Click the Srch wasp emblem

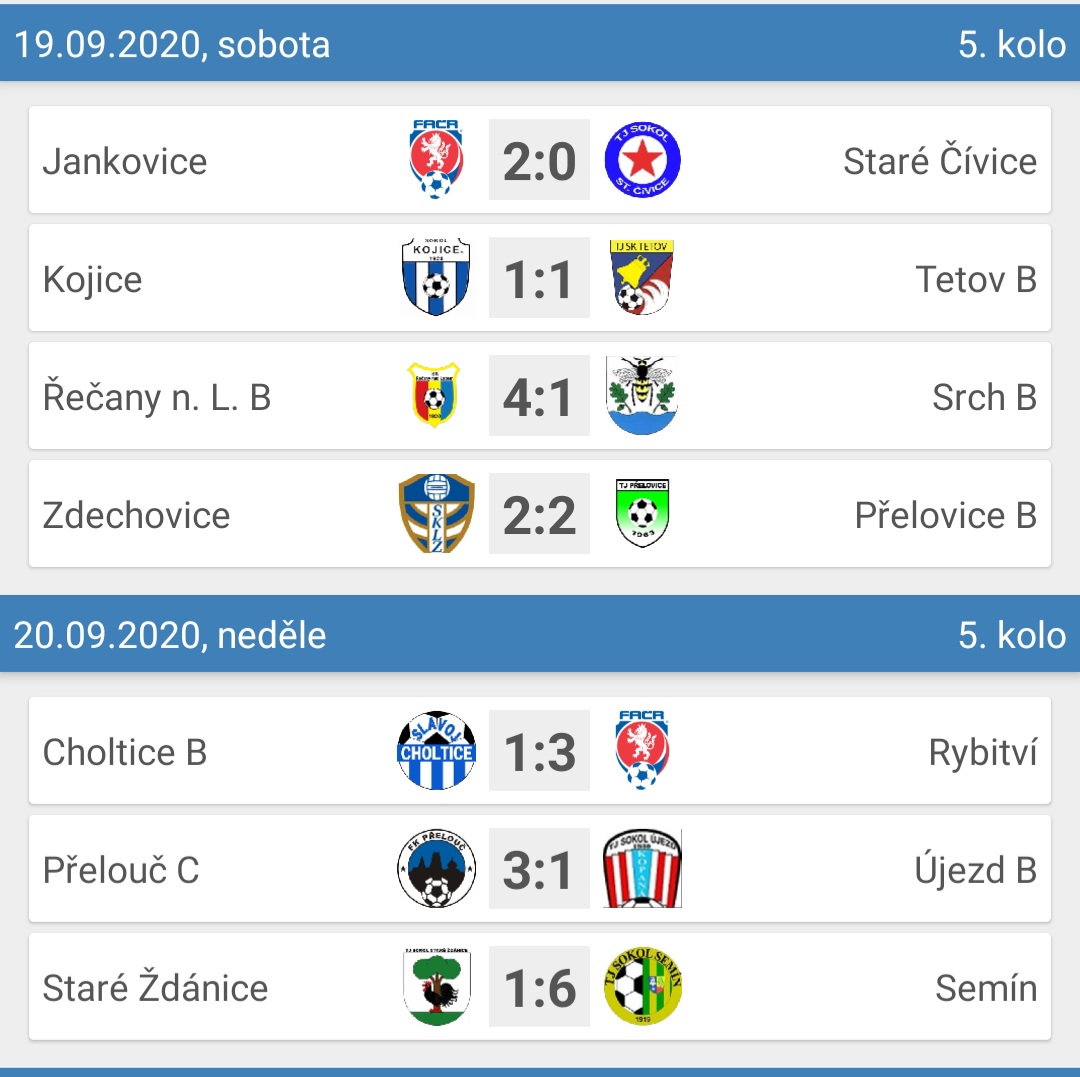pos(642,395)
